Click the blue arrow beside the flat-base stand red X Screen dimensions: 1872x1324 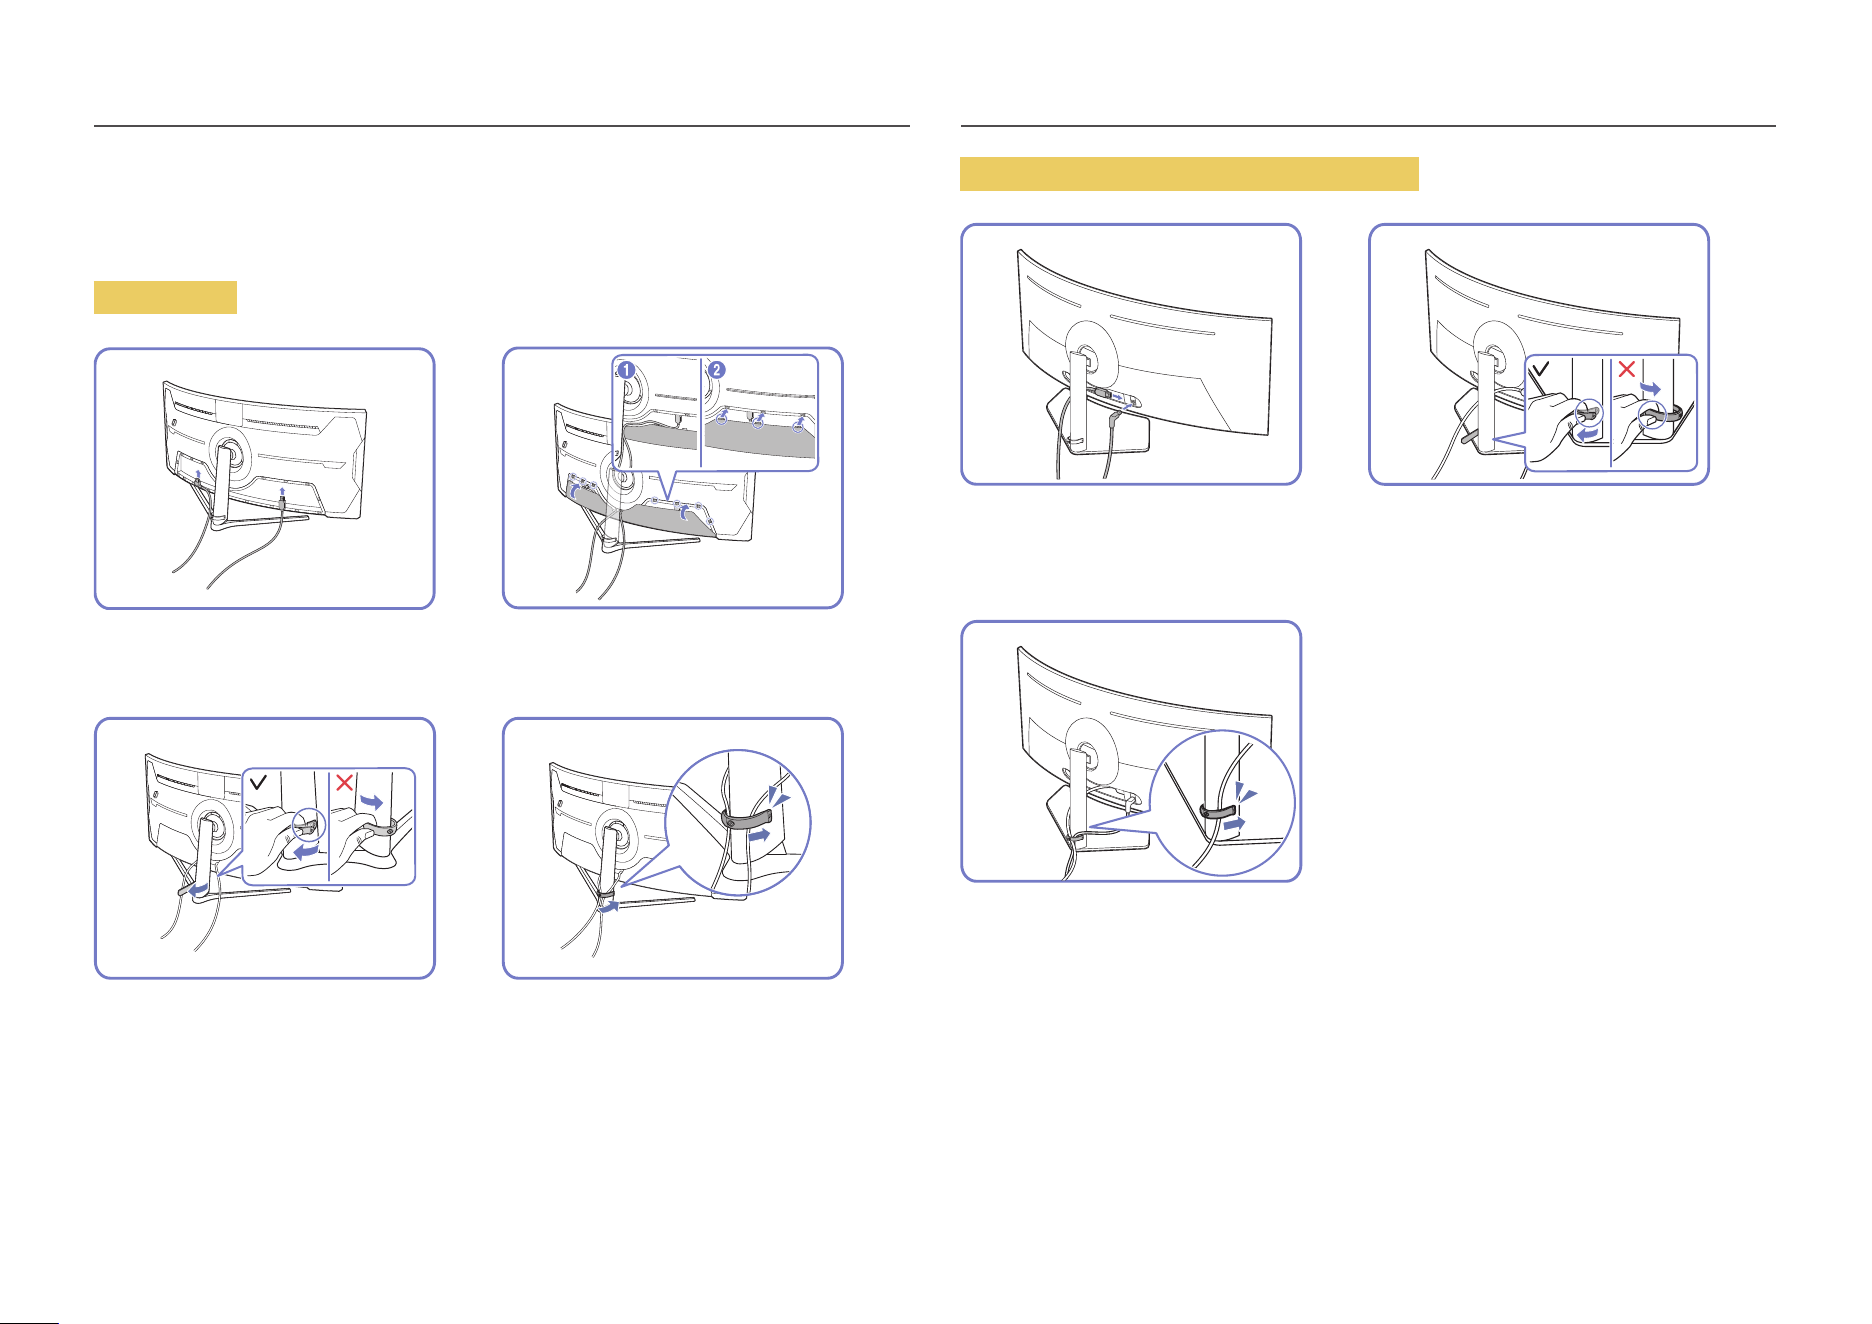point(1650,388)
